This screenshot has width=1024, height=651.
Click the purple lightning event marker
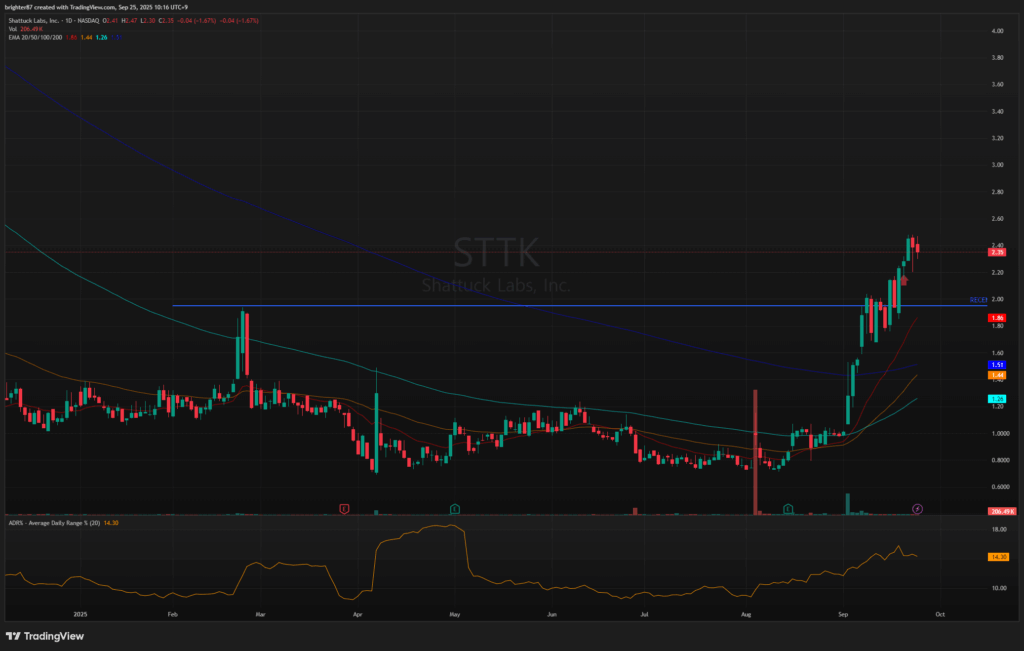(x=918, y=509)
